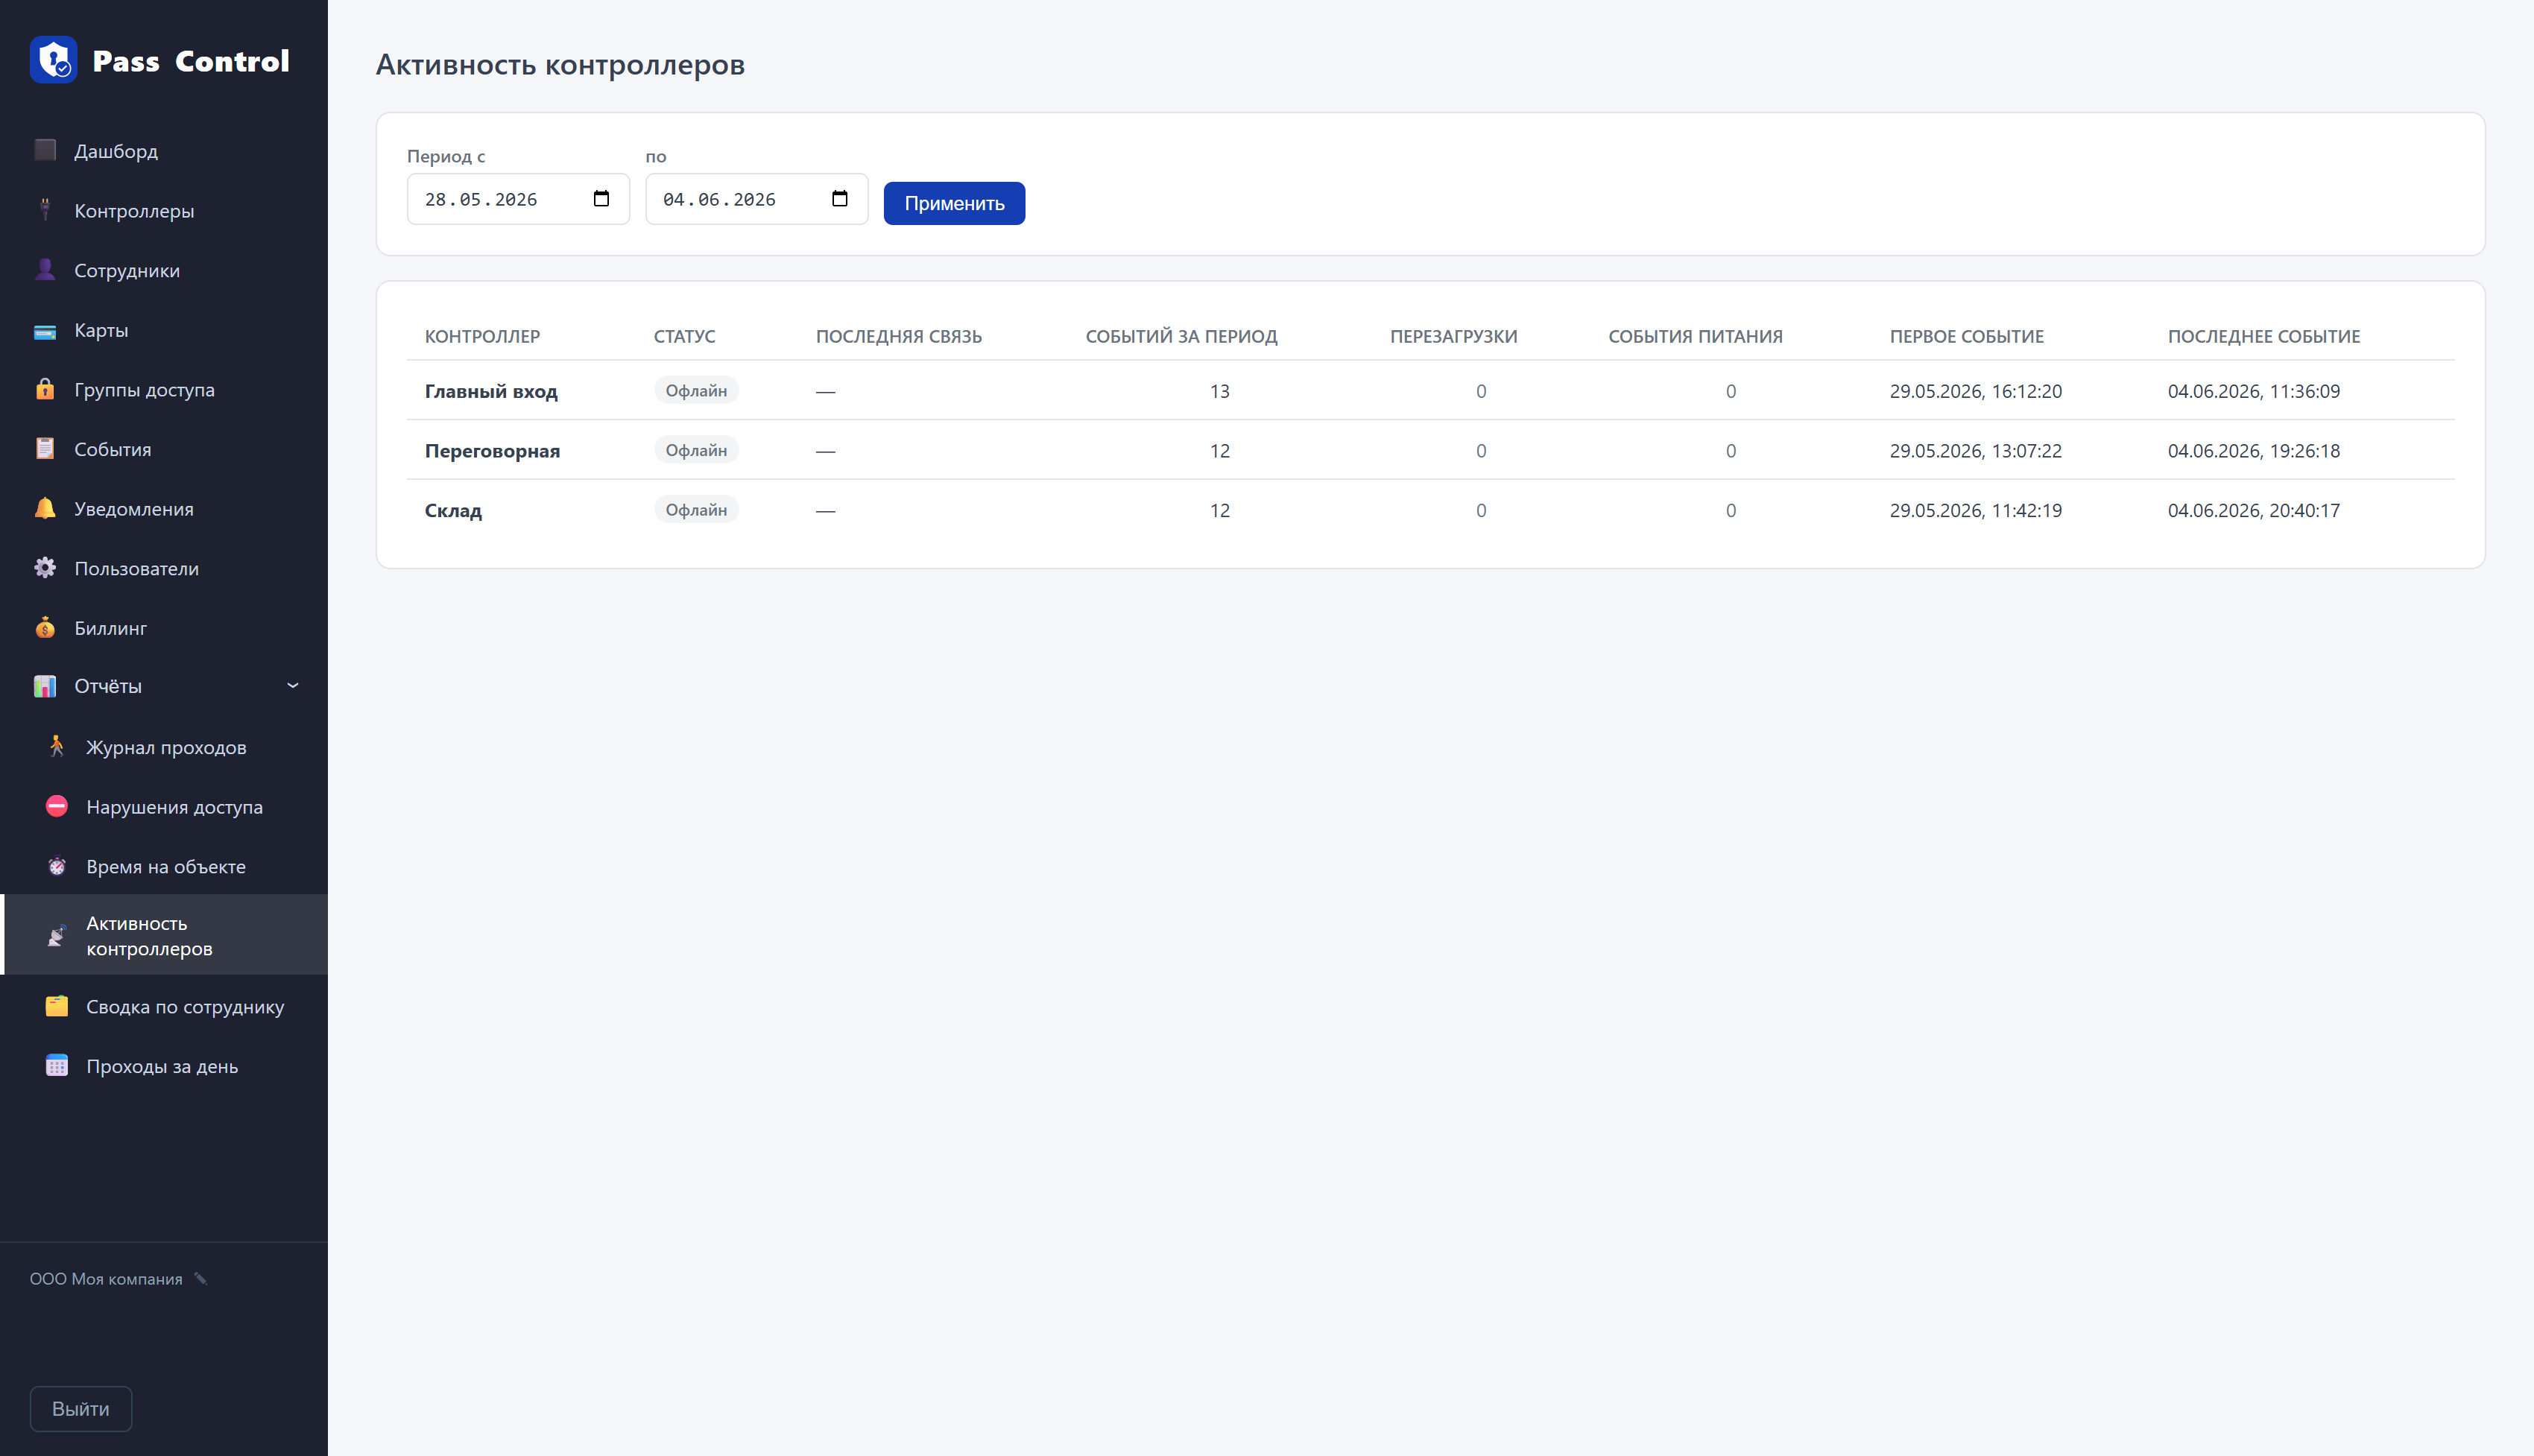Click the Дашборд sidebar icon

point(45,150)
